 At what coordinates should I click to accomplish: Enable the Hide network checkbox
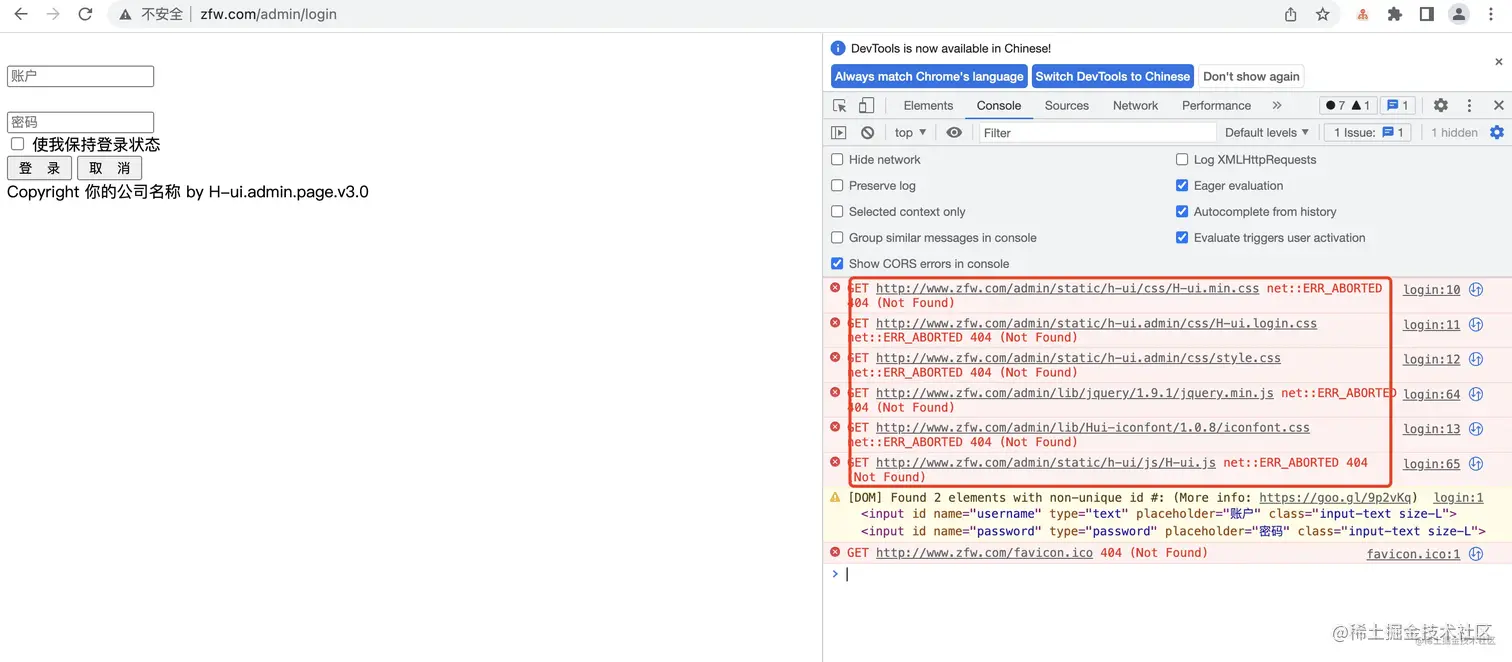(837, 159)
